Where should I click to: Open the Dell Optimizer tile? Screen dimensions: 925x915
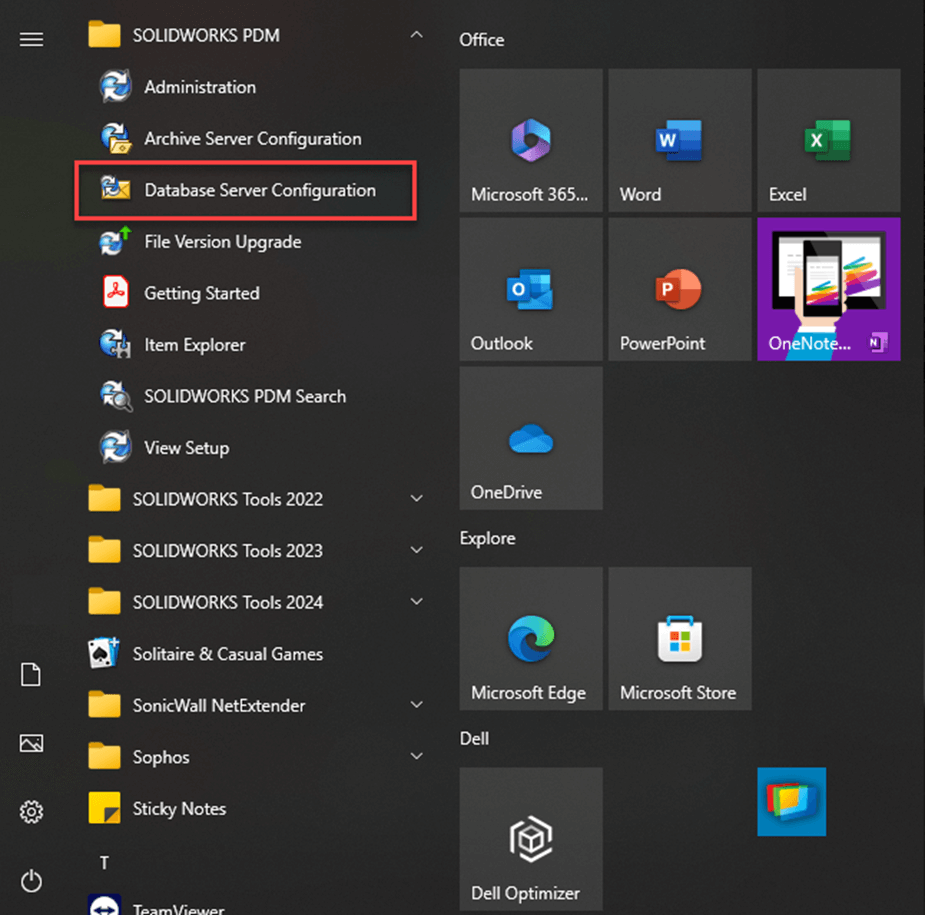coord(530,839)
